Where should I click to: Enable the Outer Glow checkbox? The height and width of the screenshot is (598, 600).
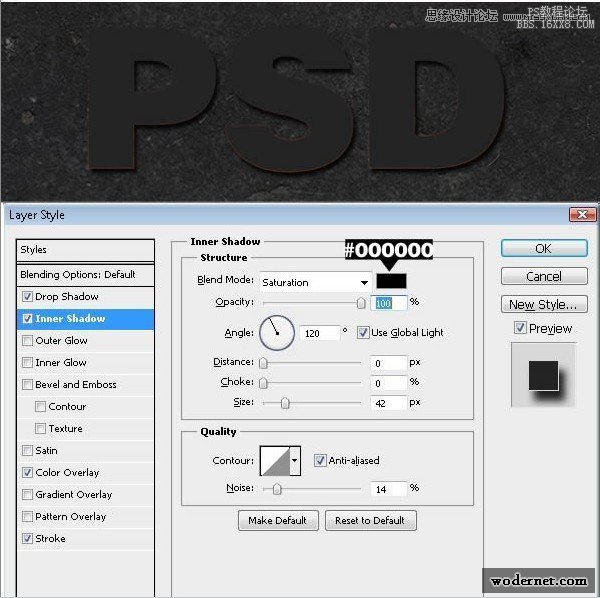[x=27, y=341]
